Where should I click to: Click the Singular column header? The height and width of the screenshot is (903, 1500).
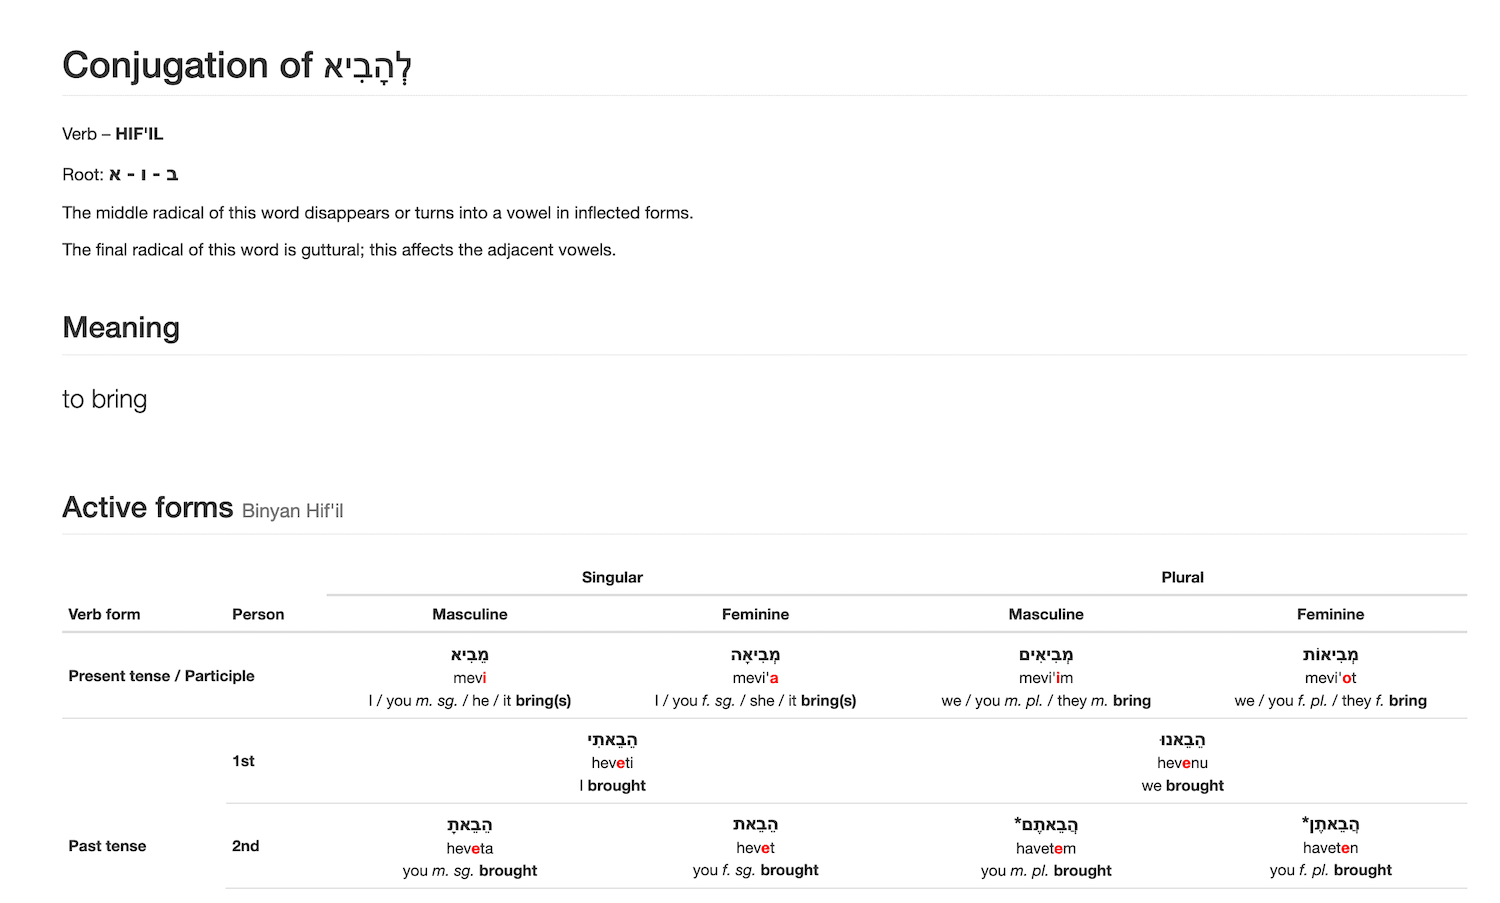click(612, 577)
